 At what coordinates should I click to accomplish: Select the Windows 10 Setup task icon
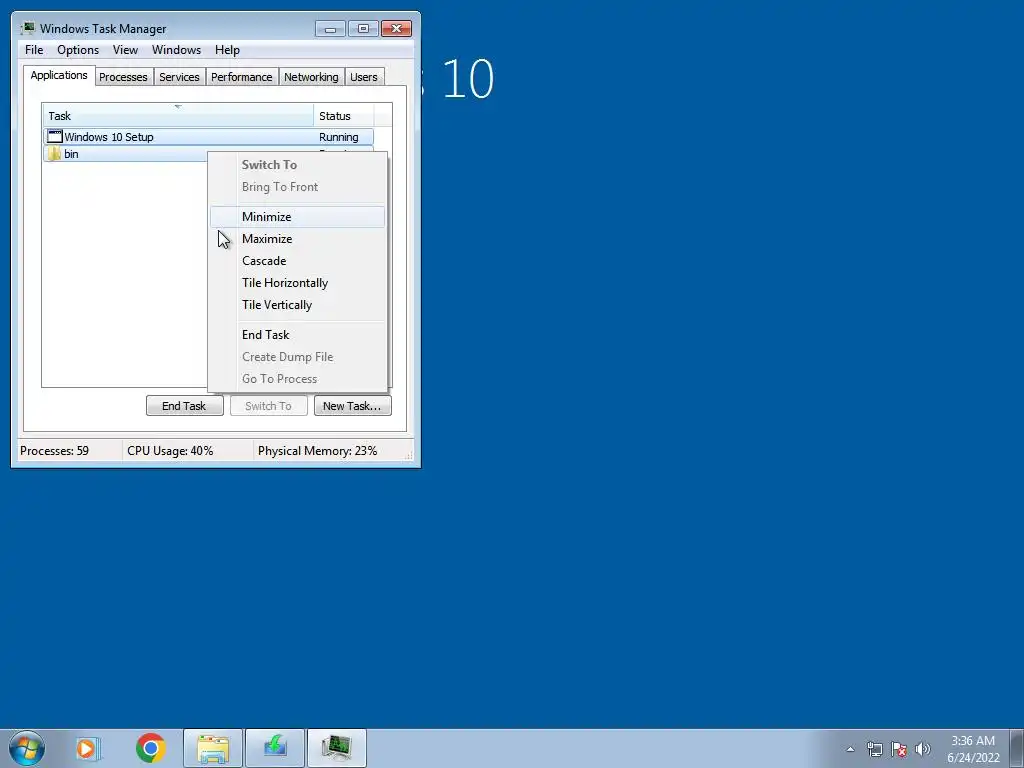coord(56,136)
